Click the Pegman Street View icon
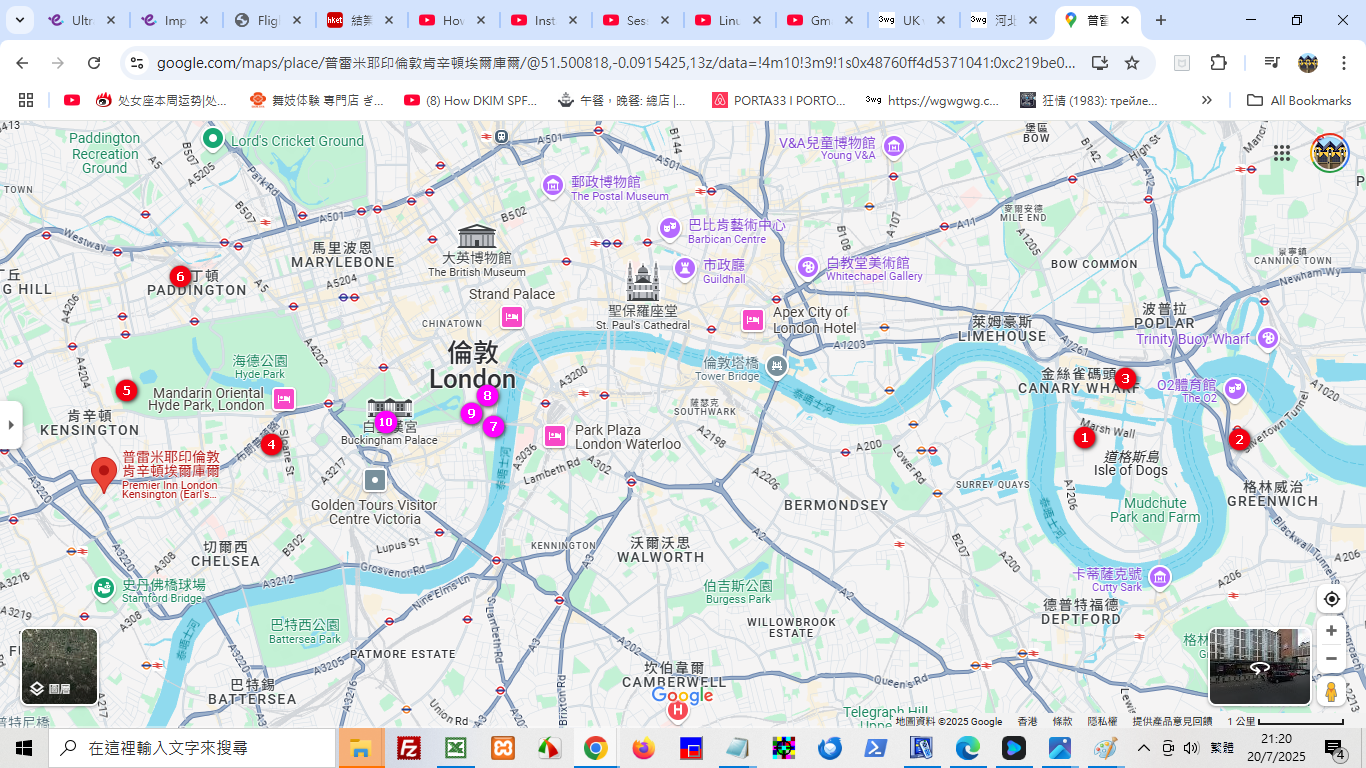The image size is (1366, 768). point(1331,692)
